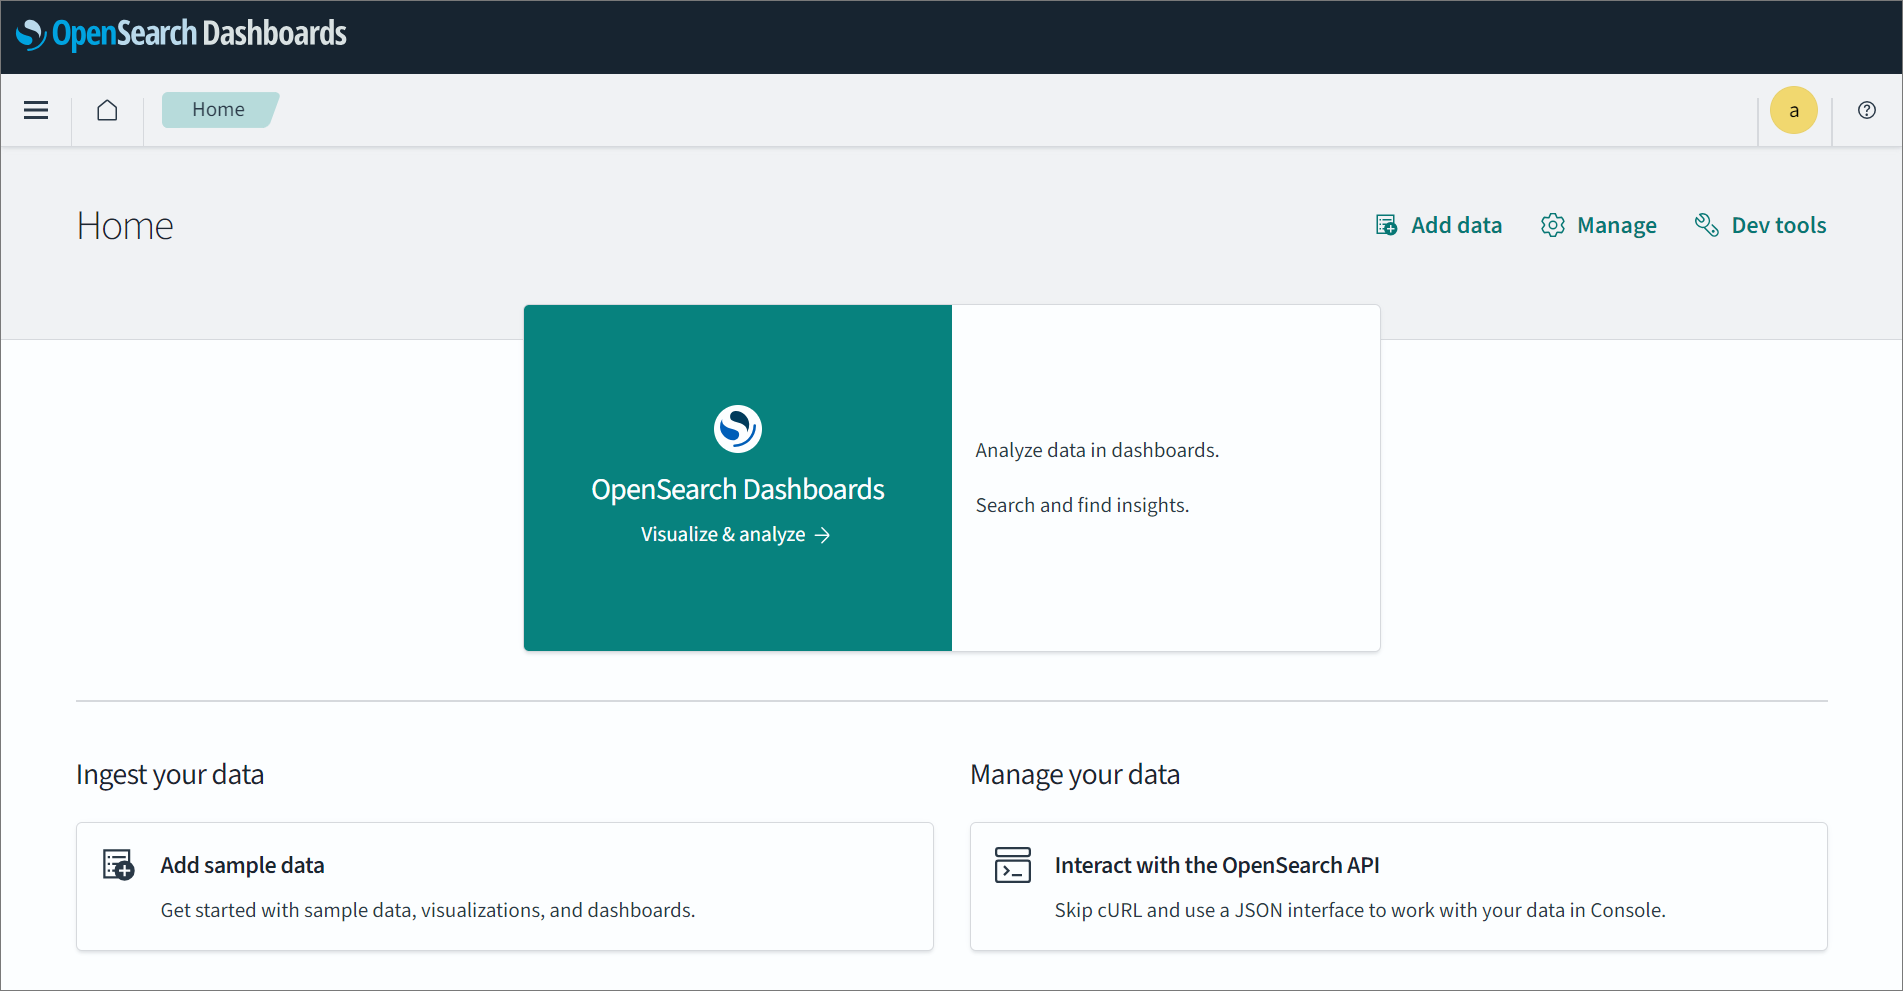
Task: Click the Home page heading
Action: [x=125, y=226]
